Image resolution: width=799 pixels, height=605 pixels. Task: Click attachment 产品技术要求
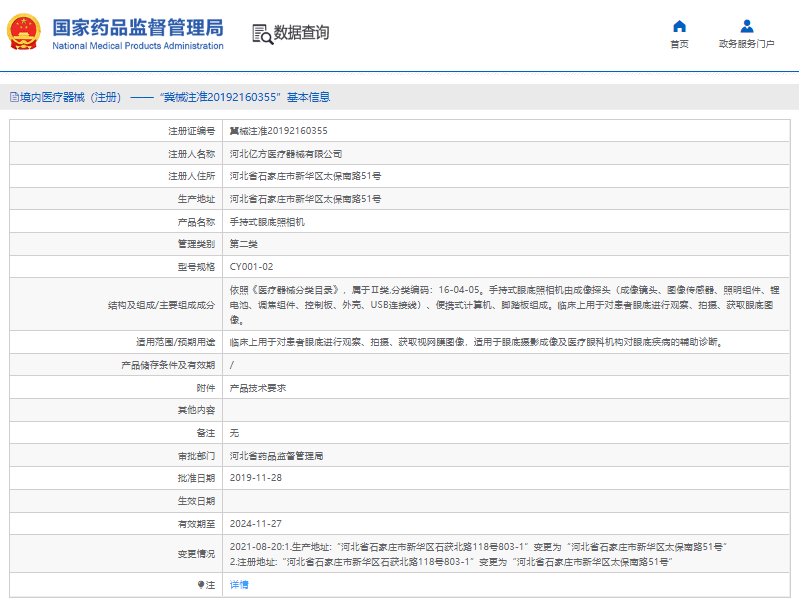click(x=258, y=388)
